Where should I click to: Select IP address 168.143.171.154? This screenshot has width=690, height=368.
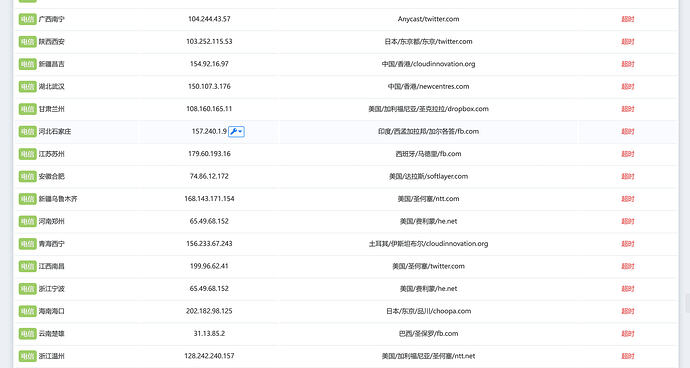[x=209, y=199]
